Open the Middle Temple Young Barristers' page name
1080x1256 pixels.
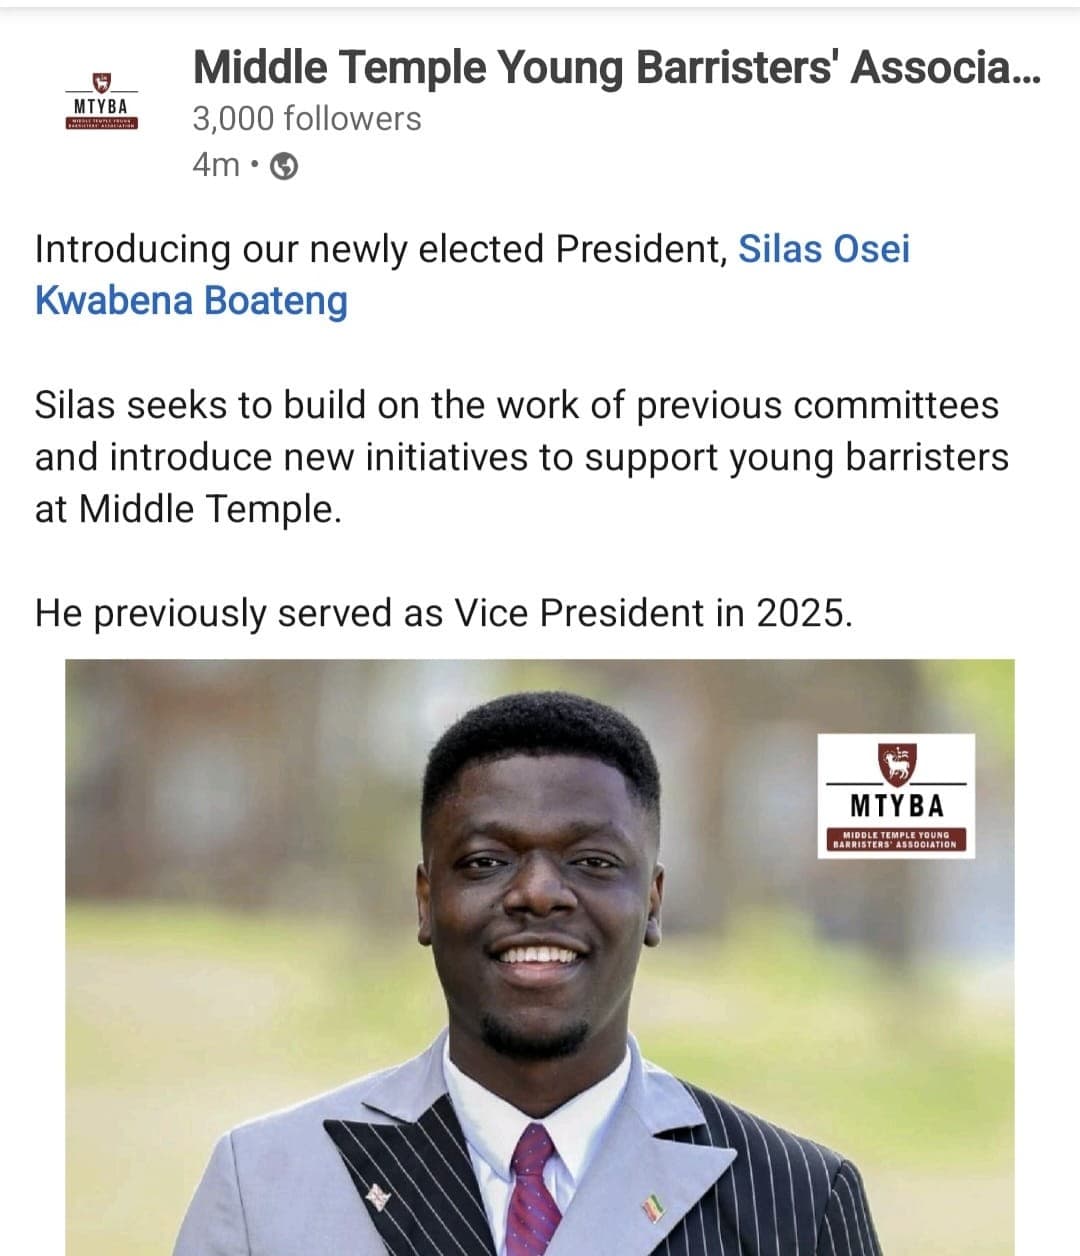tap(616, 68)
